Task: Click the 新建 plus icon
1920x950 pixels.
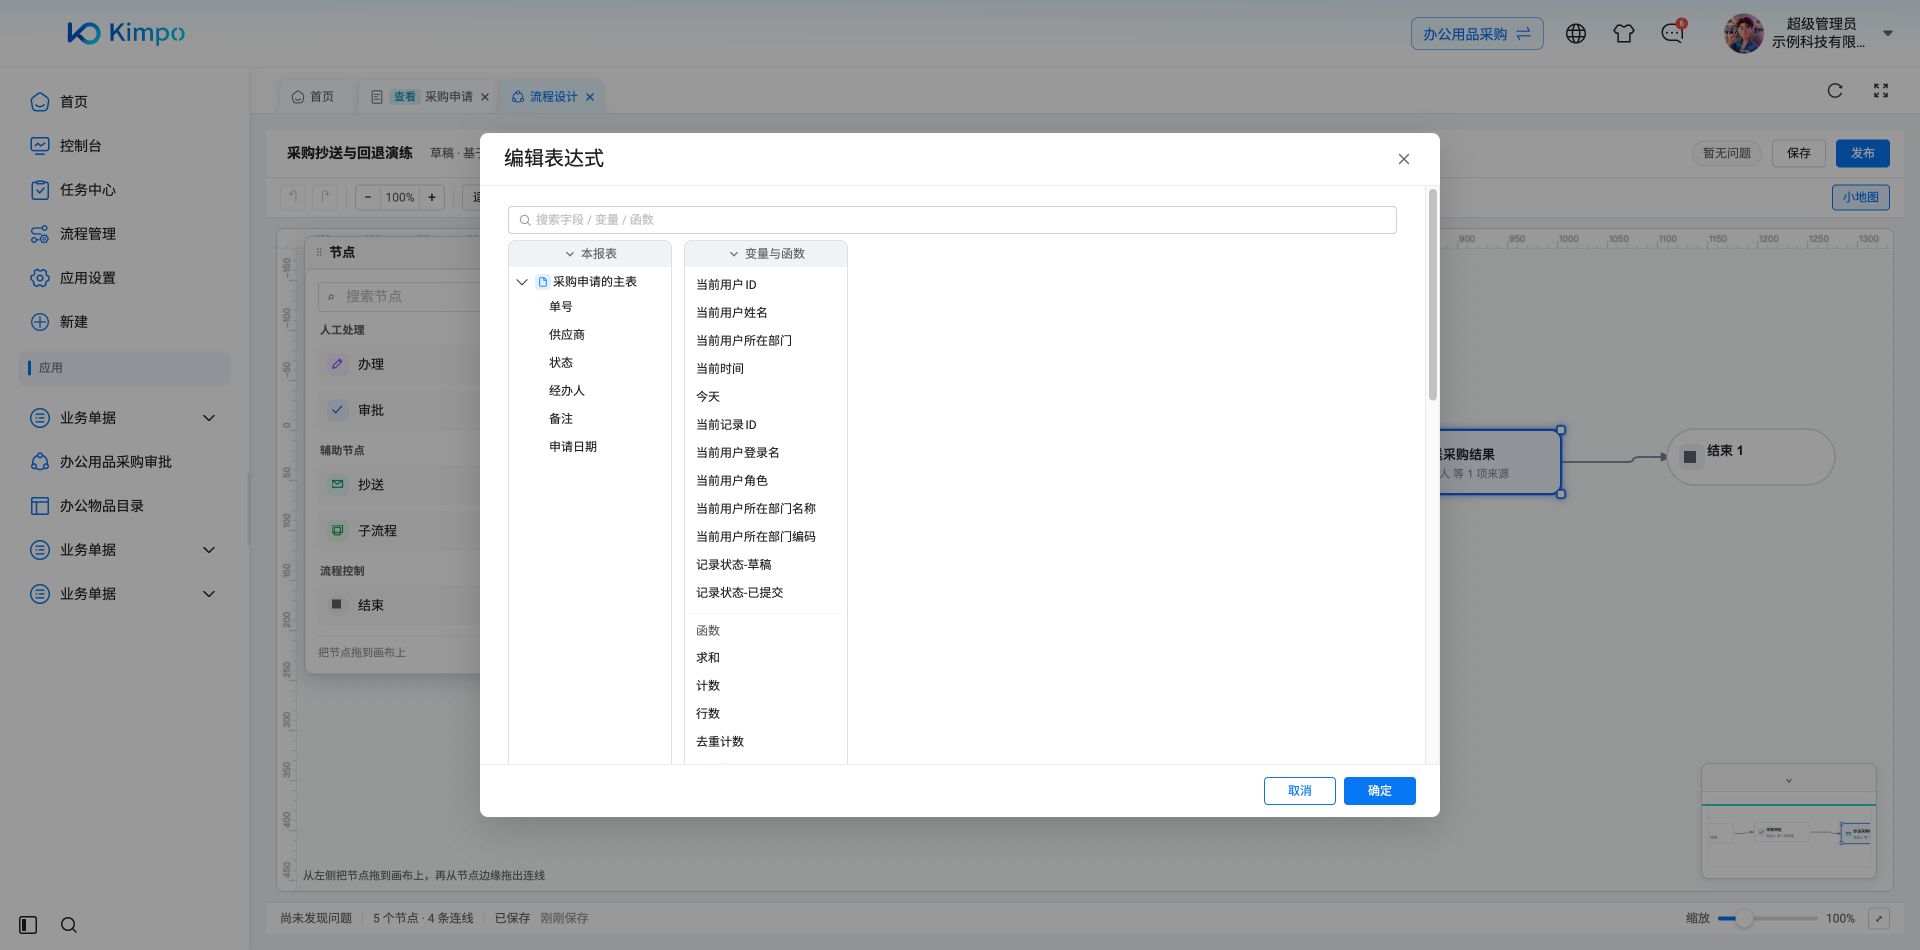Action: (x=40, y=322)
